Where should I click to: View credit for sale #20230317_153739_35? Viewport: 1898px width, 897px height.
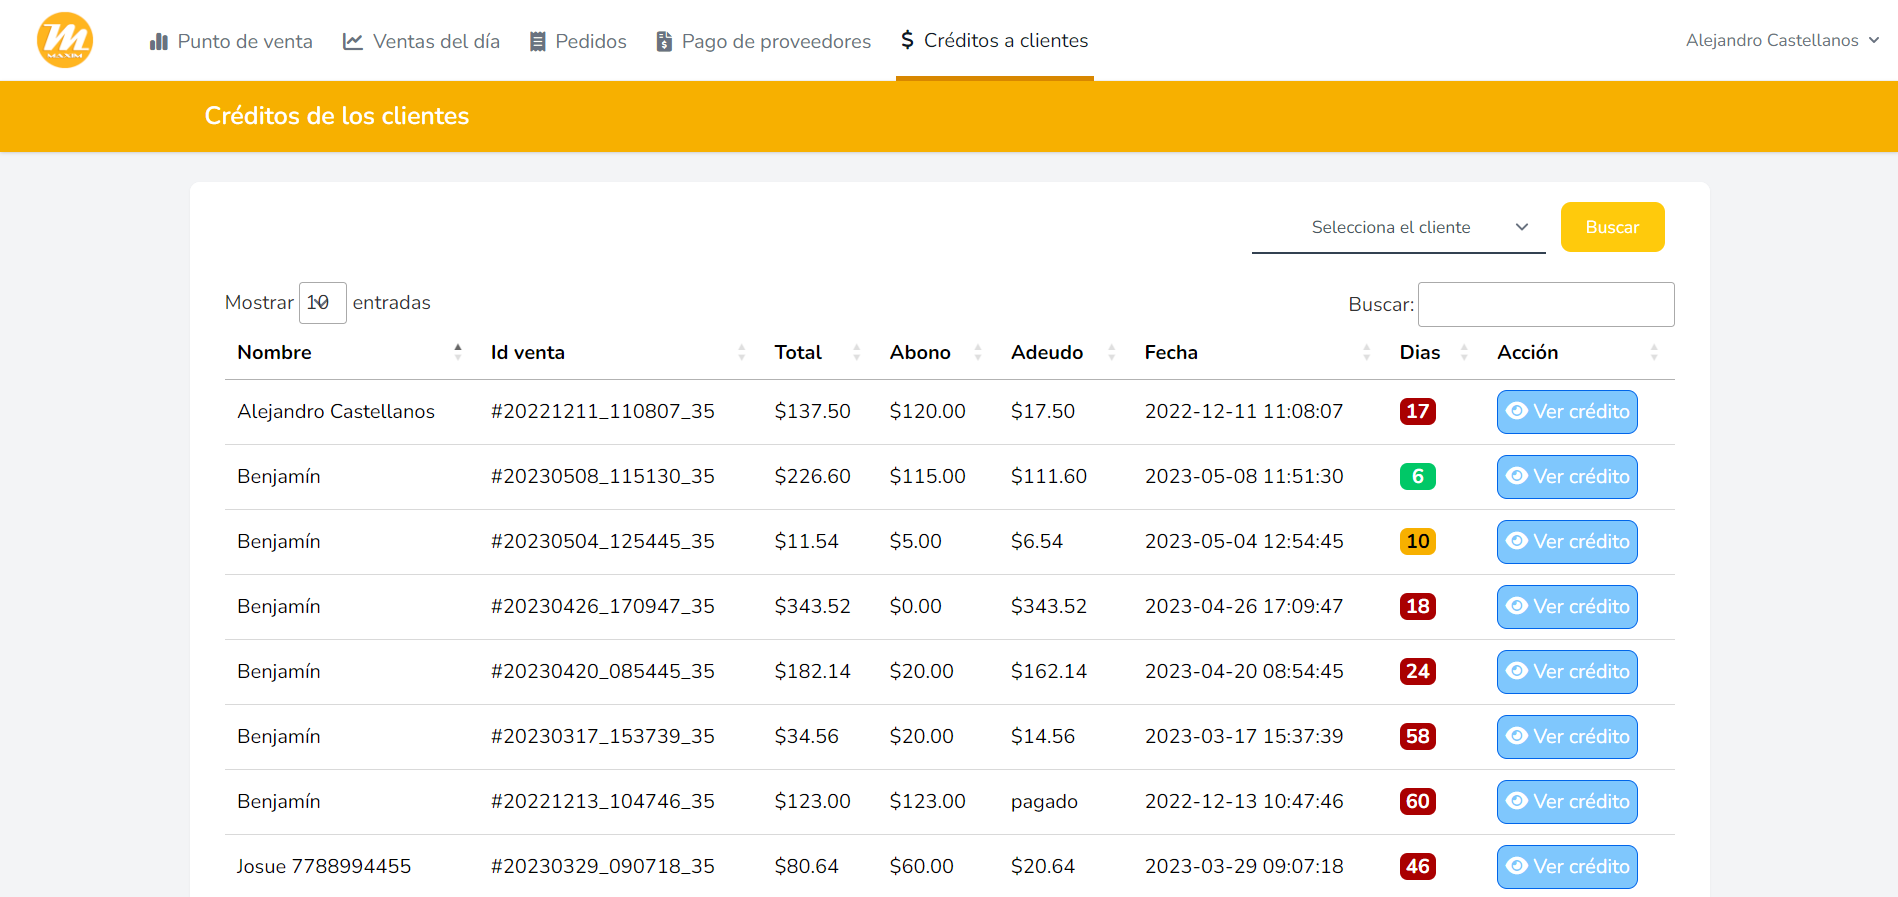(x=1567, y=737)
